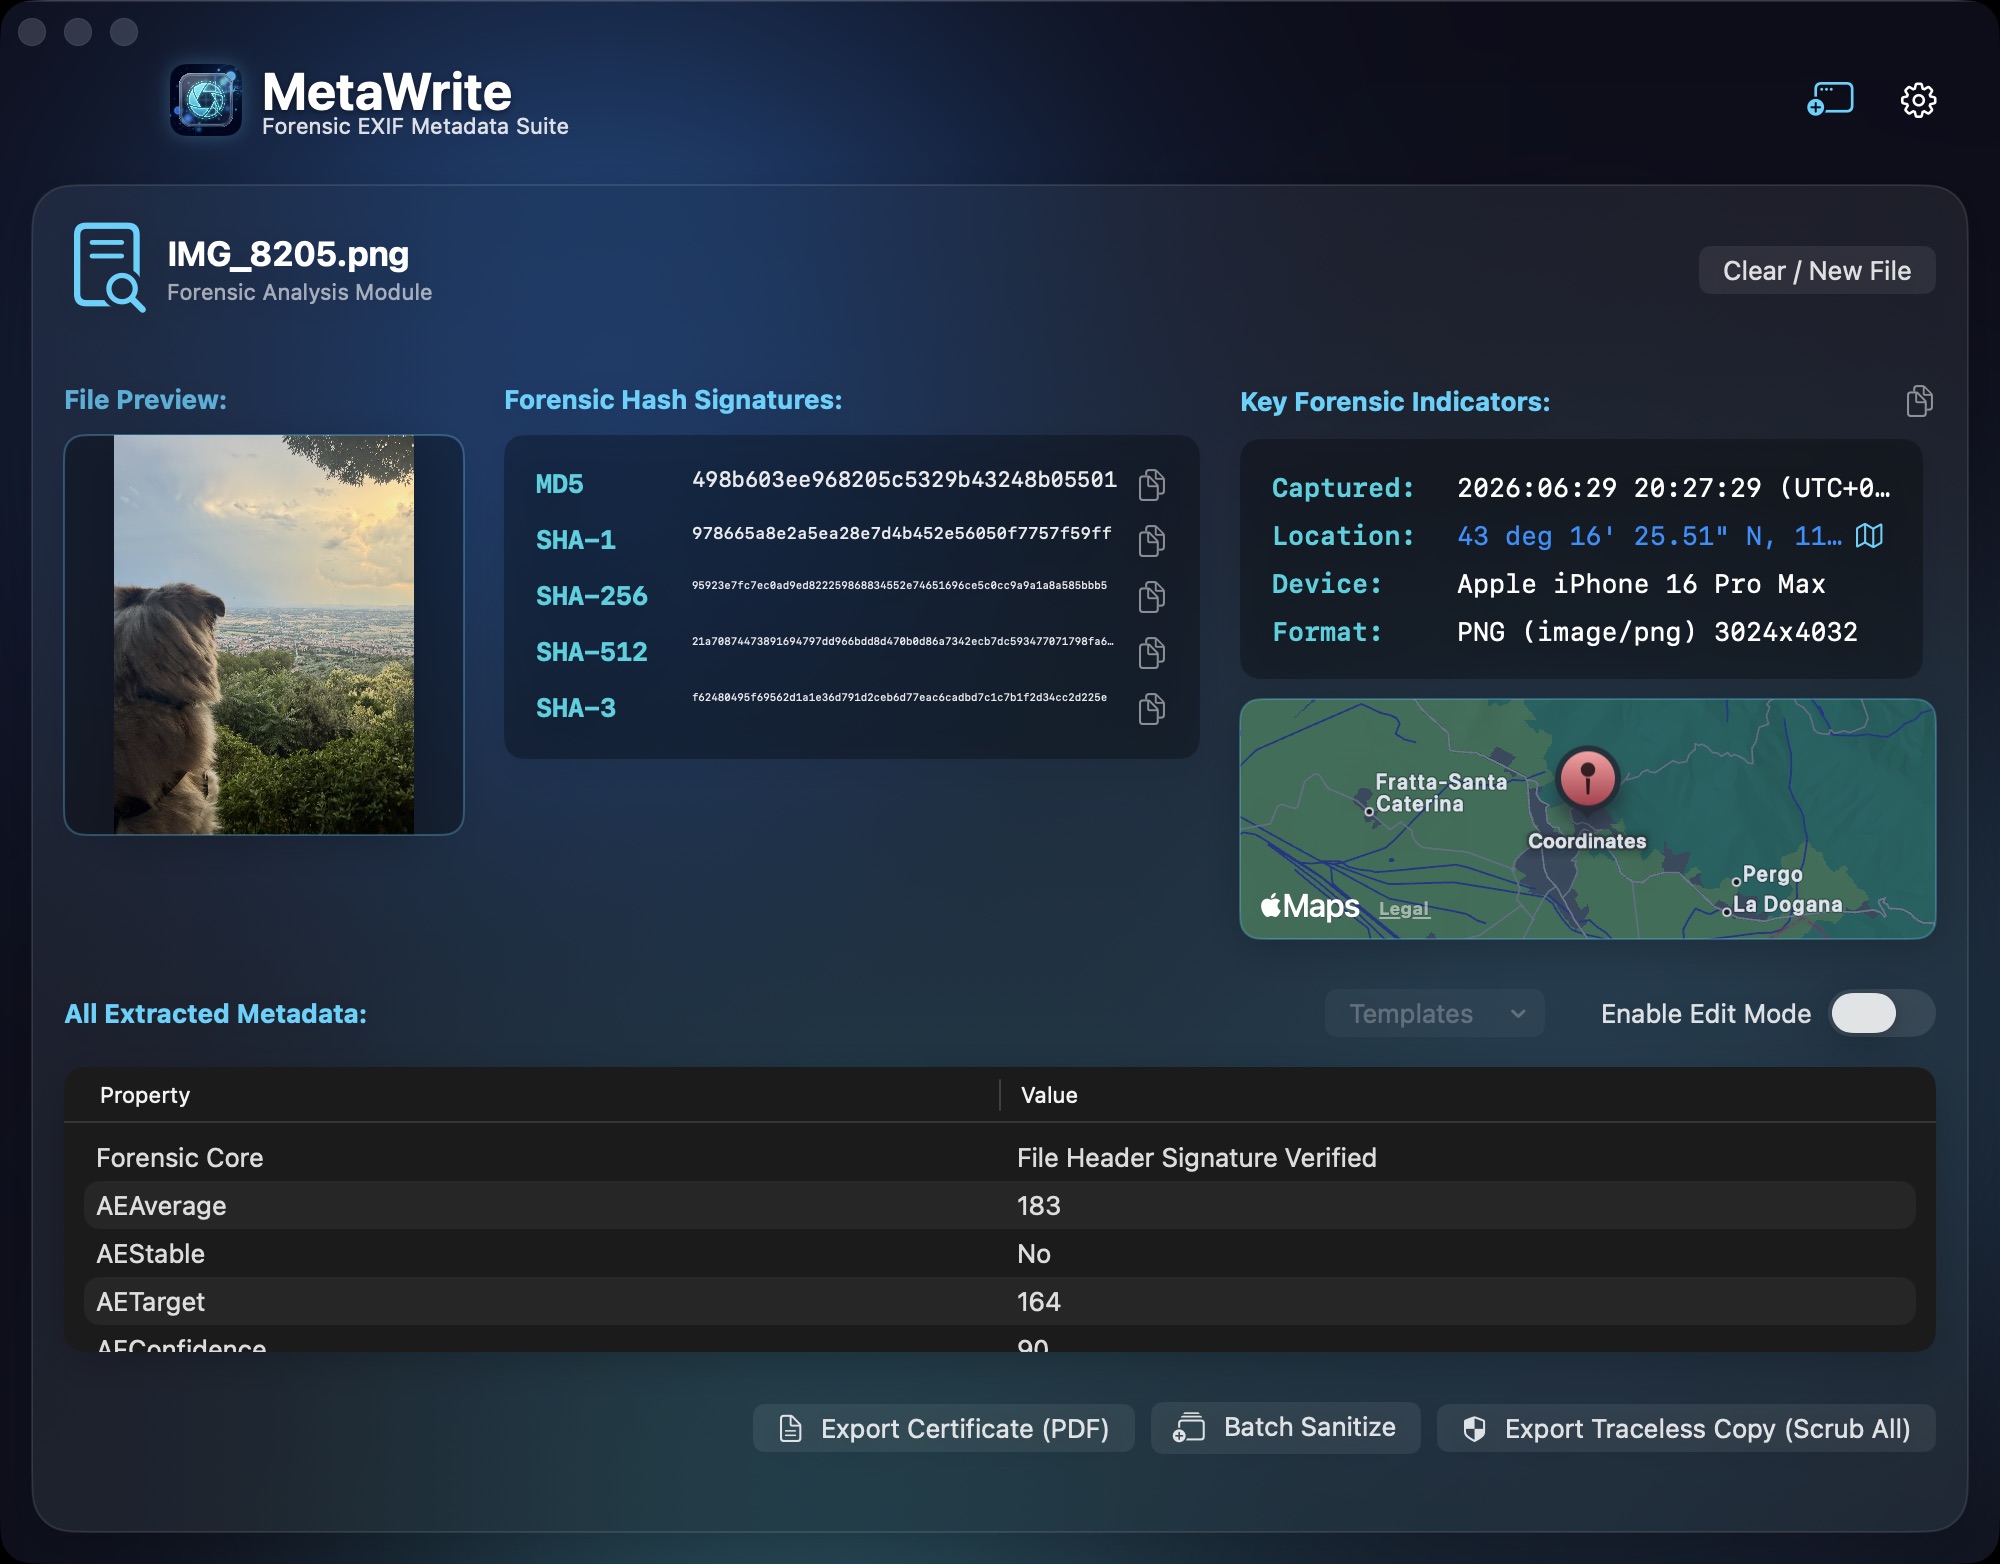Click the SHA-1 hash string text

pyautogui.click(x=901, y=533)
